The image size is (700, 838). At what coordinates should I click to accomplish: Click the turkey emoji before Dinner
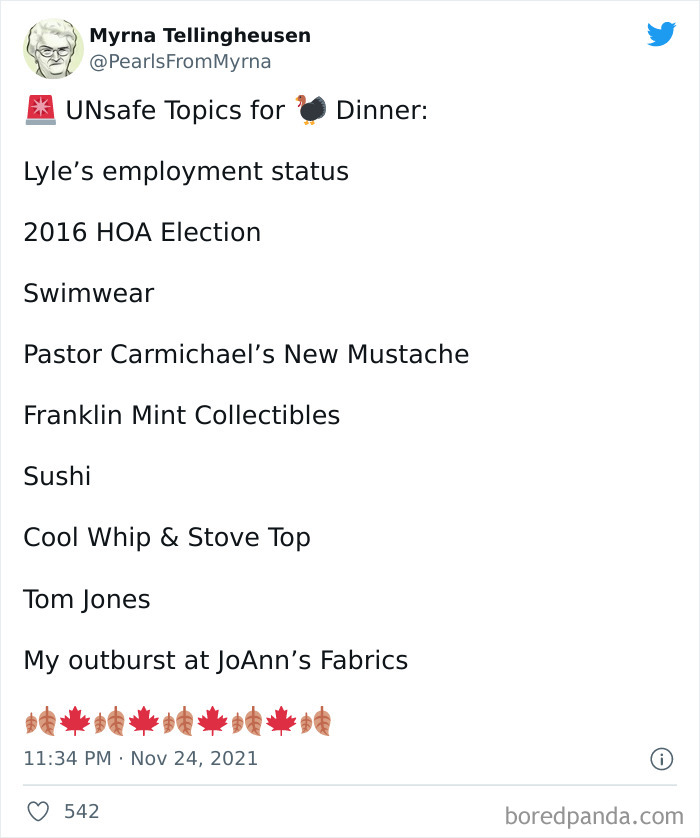[312, 110]
